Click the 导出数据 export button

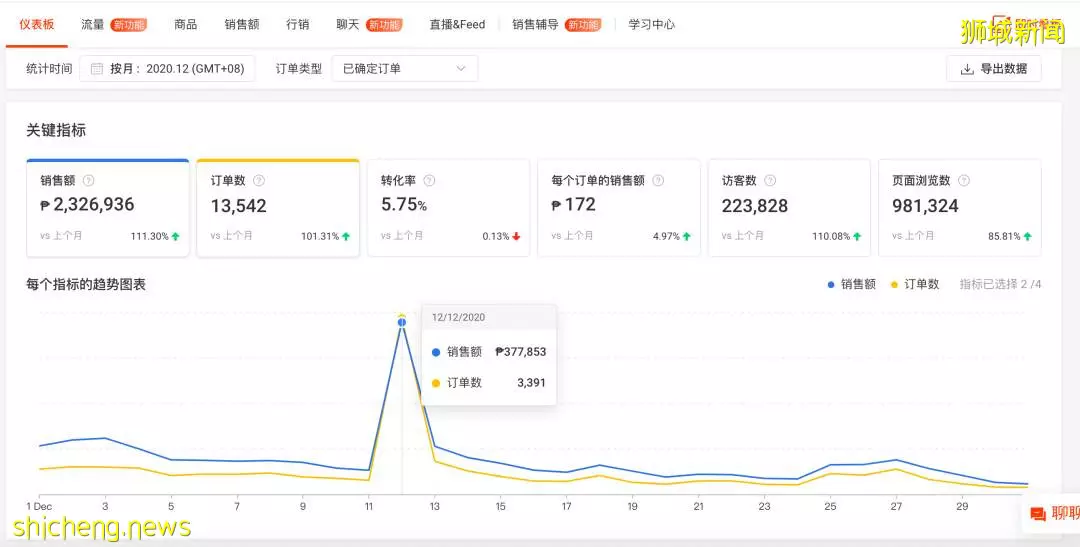(x=993, y=69)
